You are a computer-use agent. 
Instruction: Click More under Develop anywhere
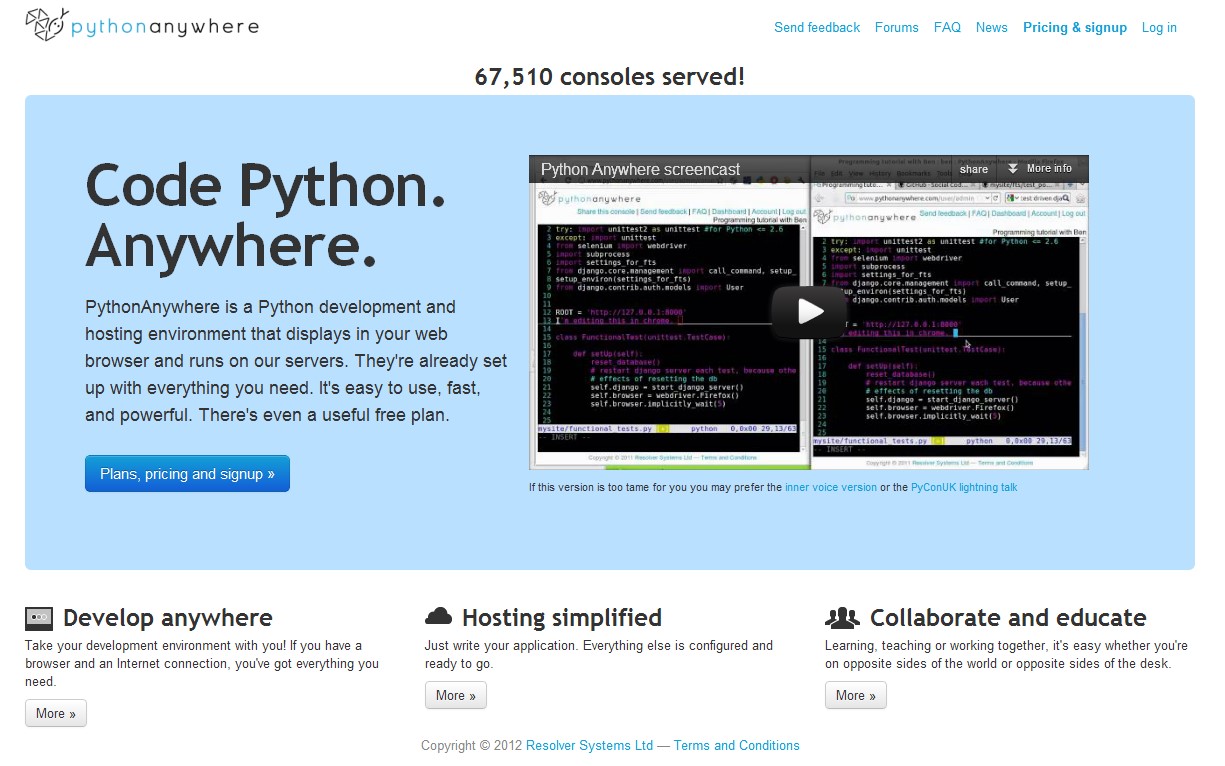click(x=55, y=713)
